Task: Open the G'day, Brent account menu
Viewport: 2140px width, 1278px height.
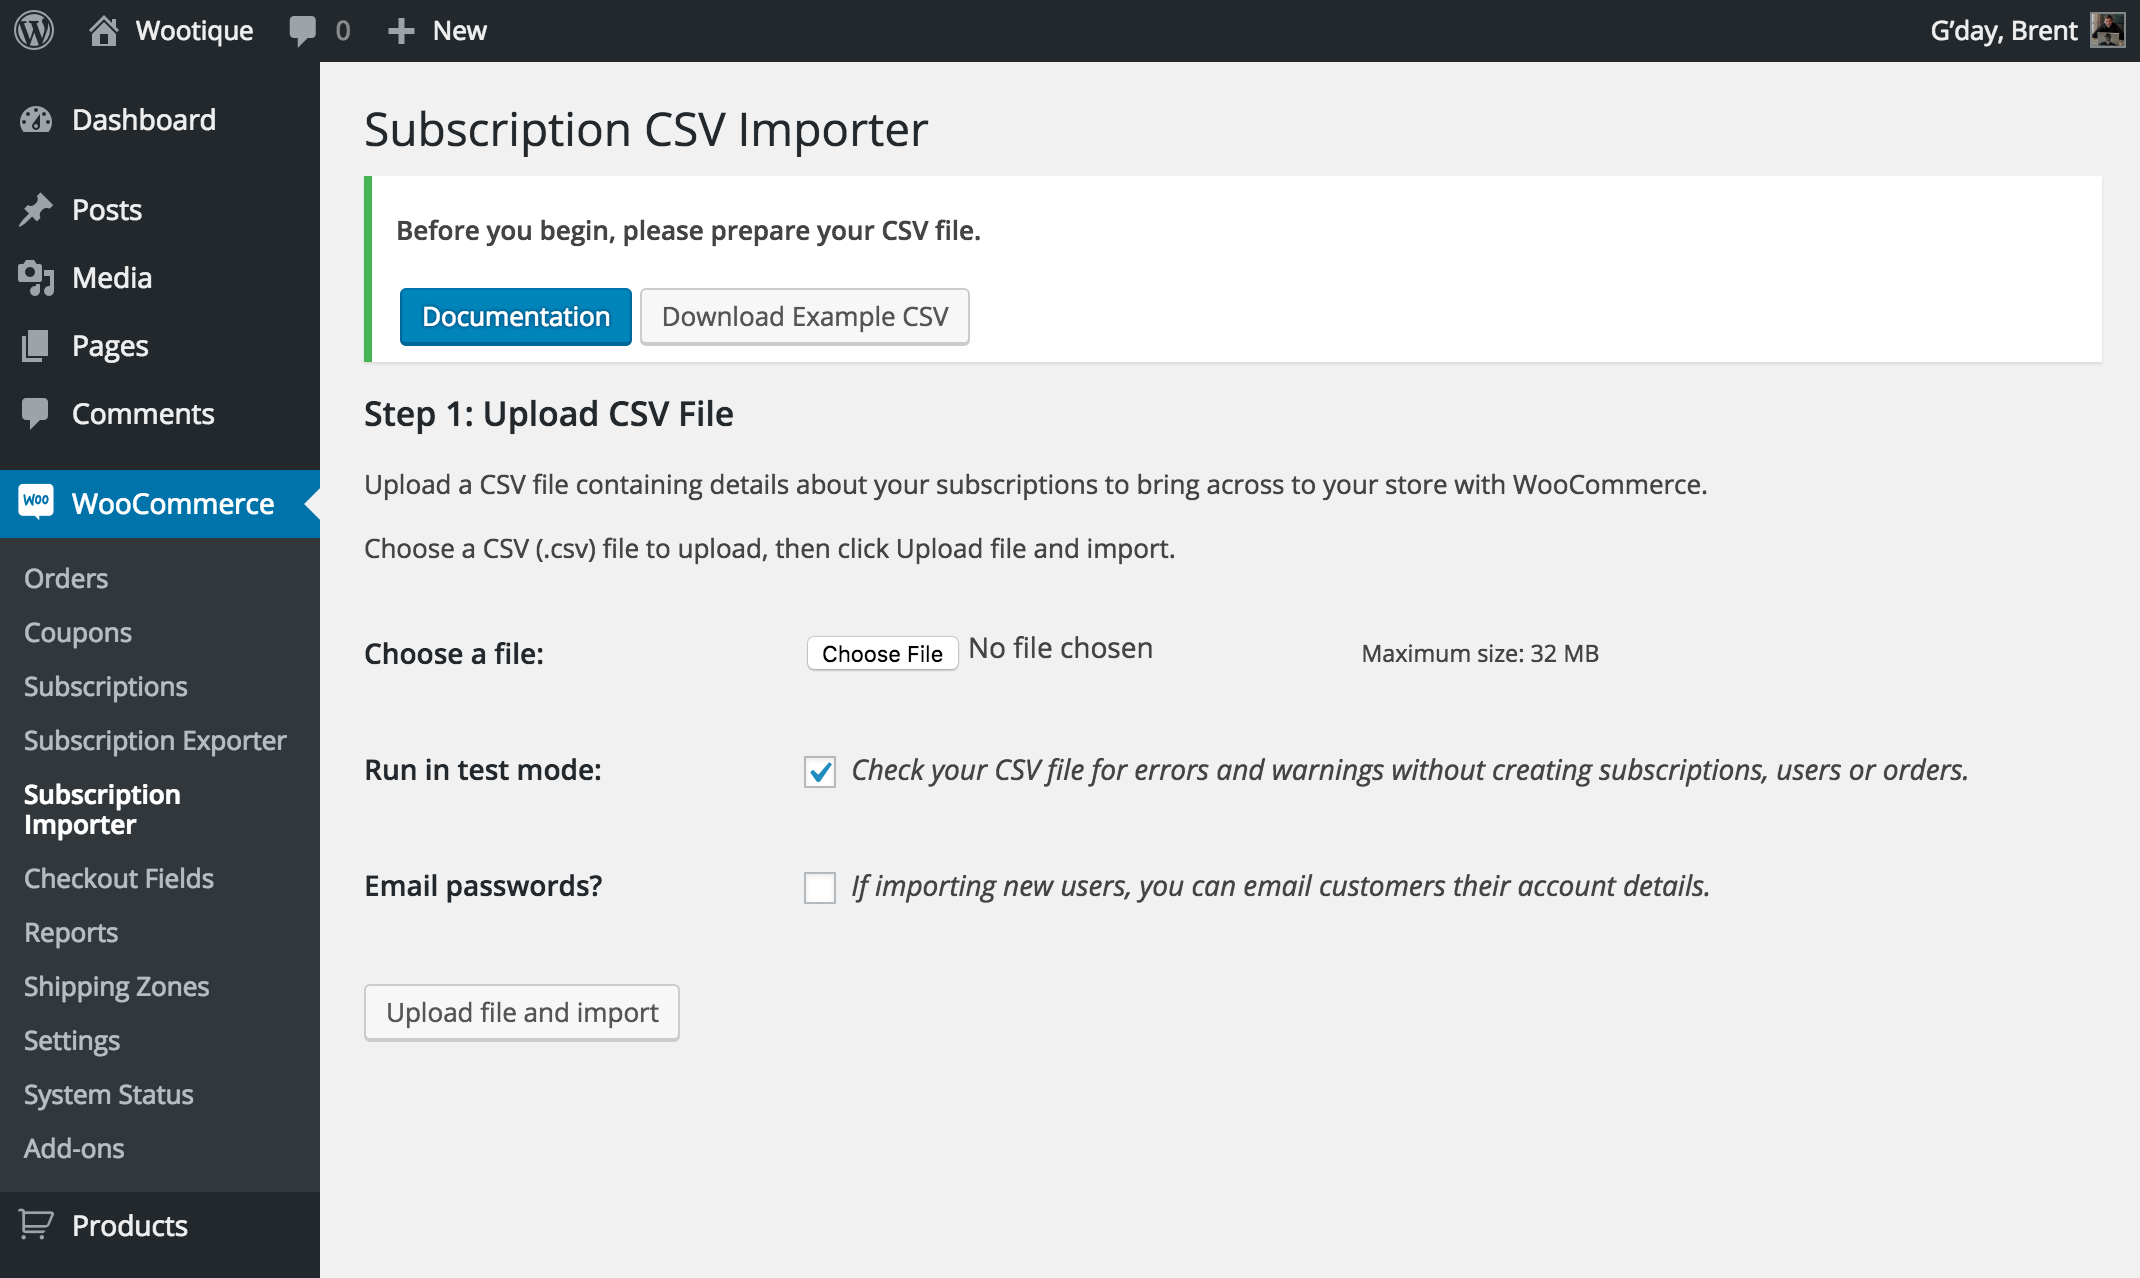Action: [2003, 31]
